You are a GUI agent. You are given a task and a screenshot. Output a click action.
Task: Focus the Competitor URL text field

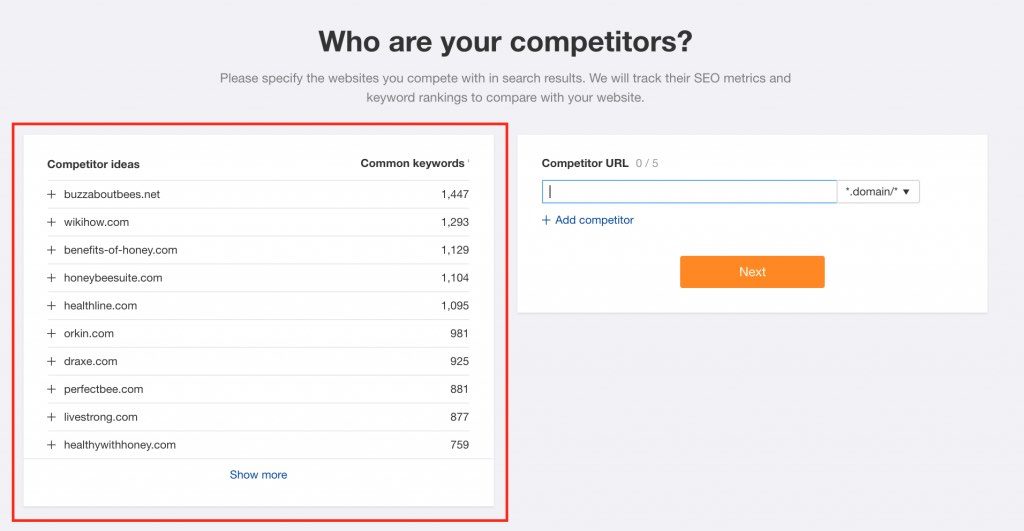(689, 192)
